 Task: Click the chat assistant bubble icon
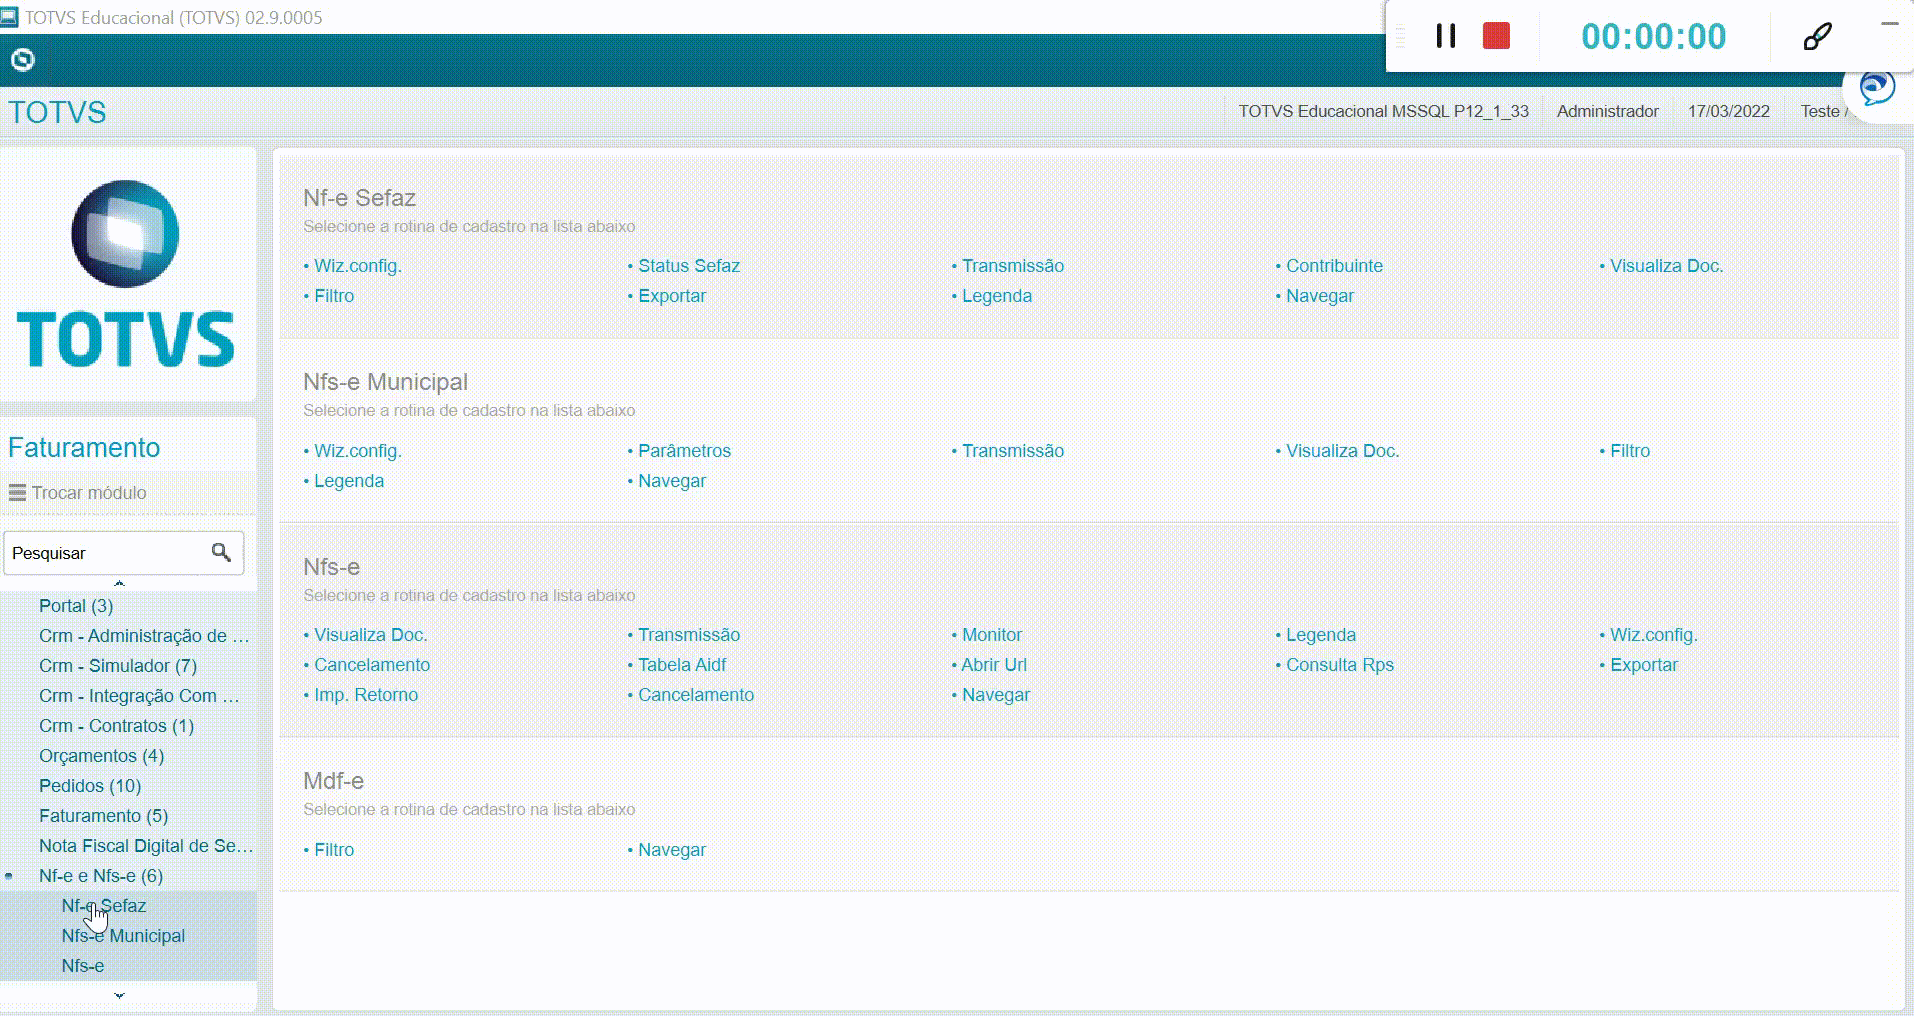point(1877,88)
